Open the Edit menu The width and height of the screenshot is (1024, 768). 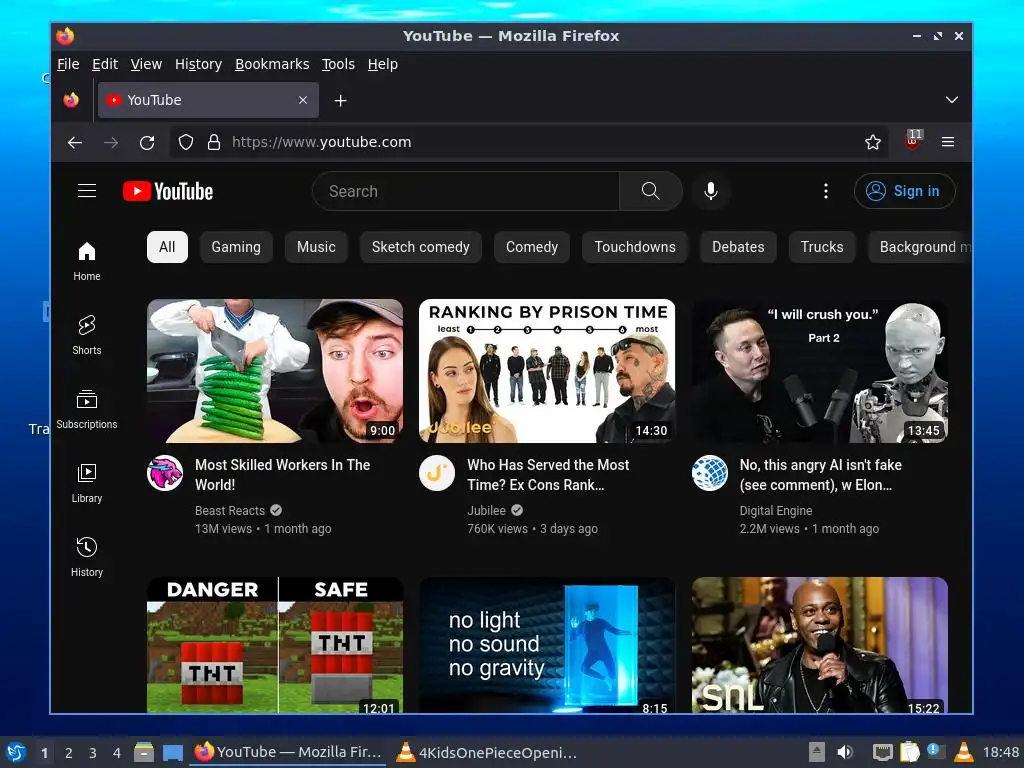(x=104, y=64)
